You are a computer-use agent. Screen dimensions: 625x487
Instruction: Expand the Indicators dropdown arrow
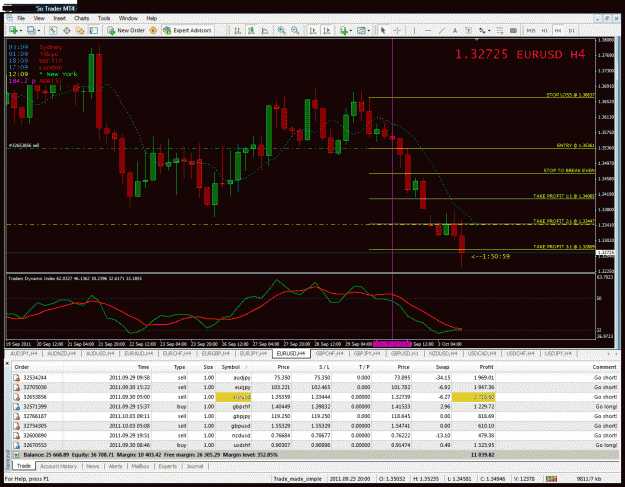(350, 31)
